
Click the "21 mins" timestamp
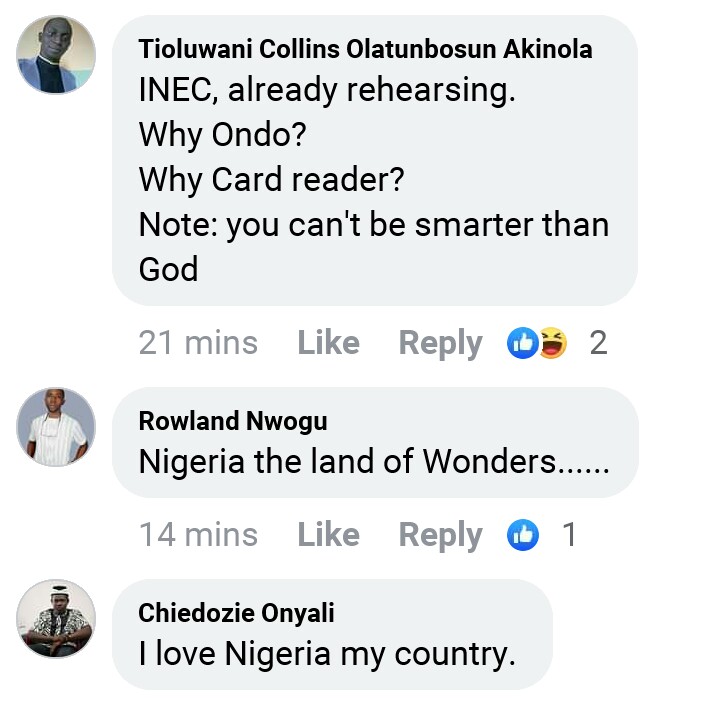(x=198, y=343)
